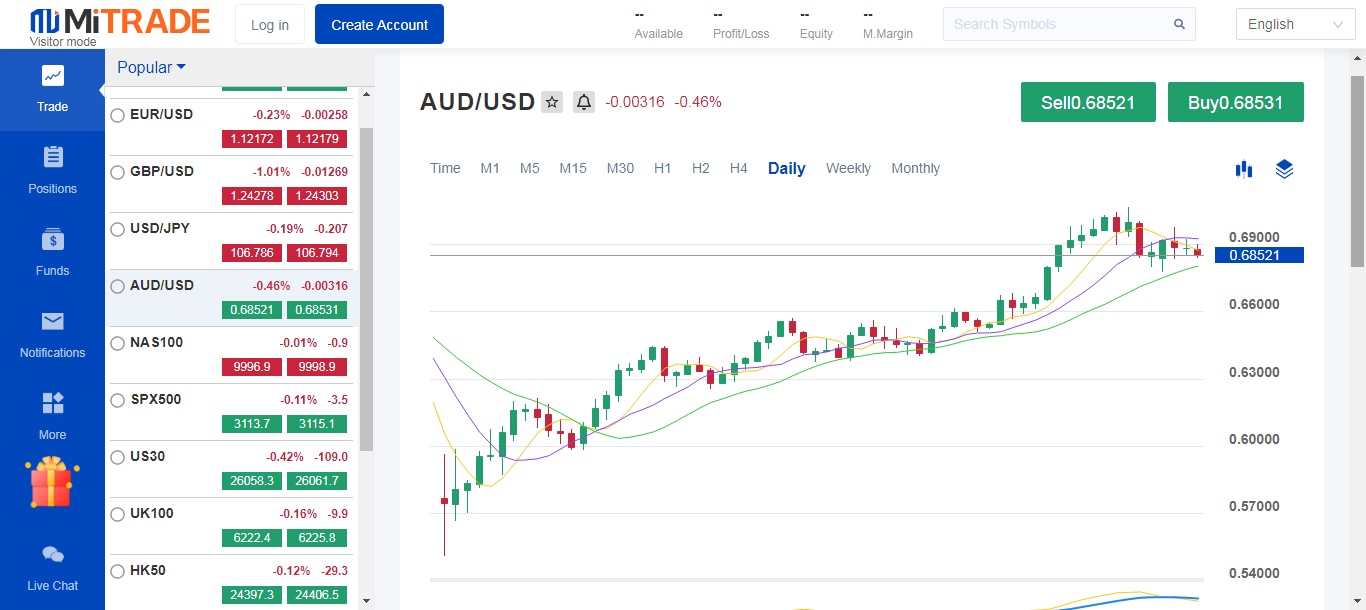Screen dimensions: 1366x610
Task: Open the gift box promotion icon
Action: (x=53, y=483)
